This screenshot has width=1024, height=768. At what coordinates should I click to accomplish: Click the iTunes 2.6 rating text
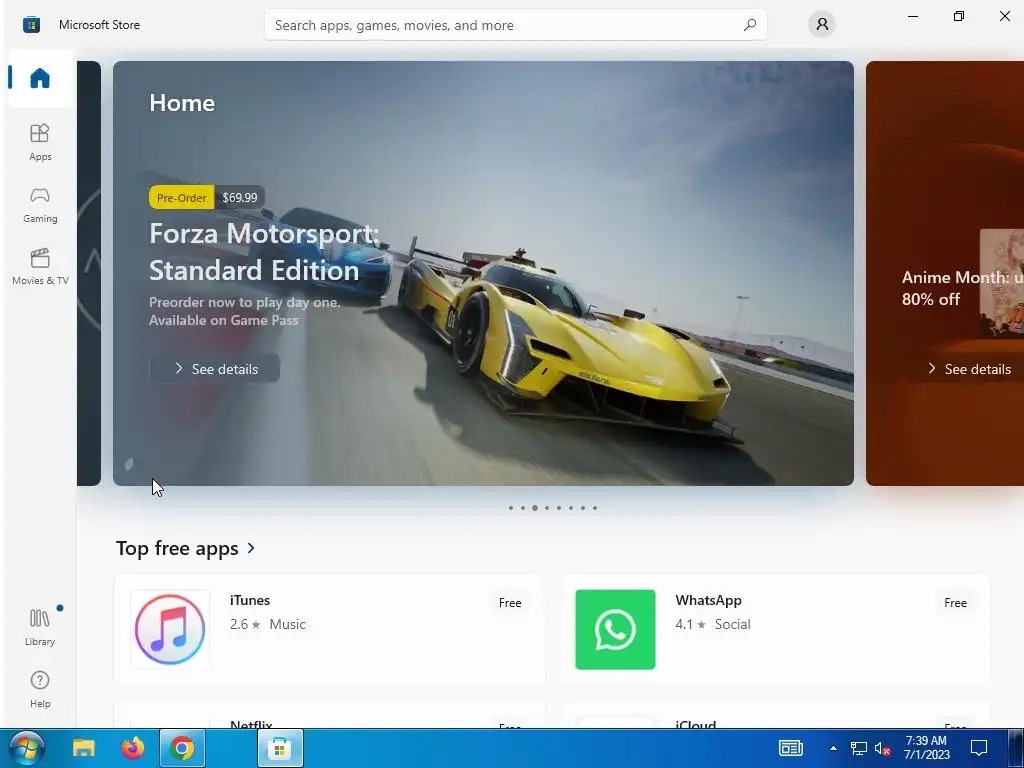[x=245, y=624]
